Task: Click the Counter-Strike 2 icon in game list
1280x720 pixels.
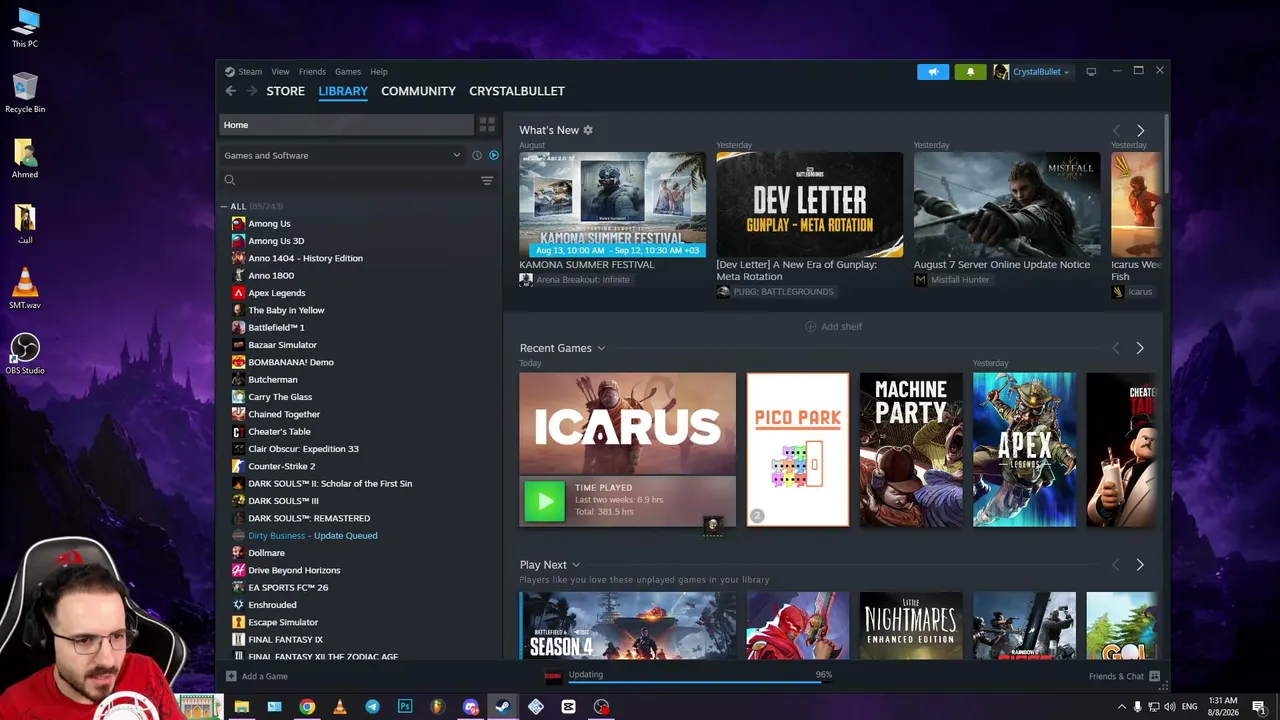Action: (x=238, y=466)
